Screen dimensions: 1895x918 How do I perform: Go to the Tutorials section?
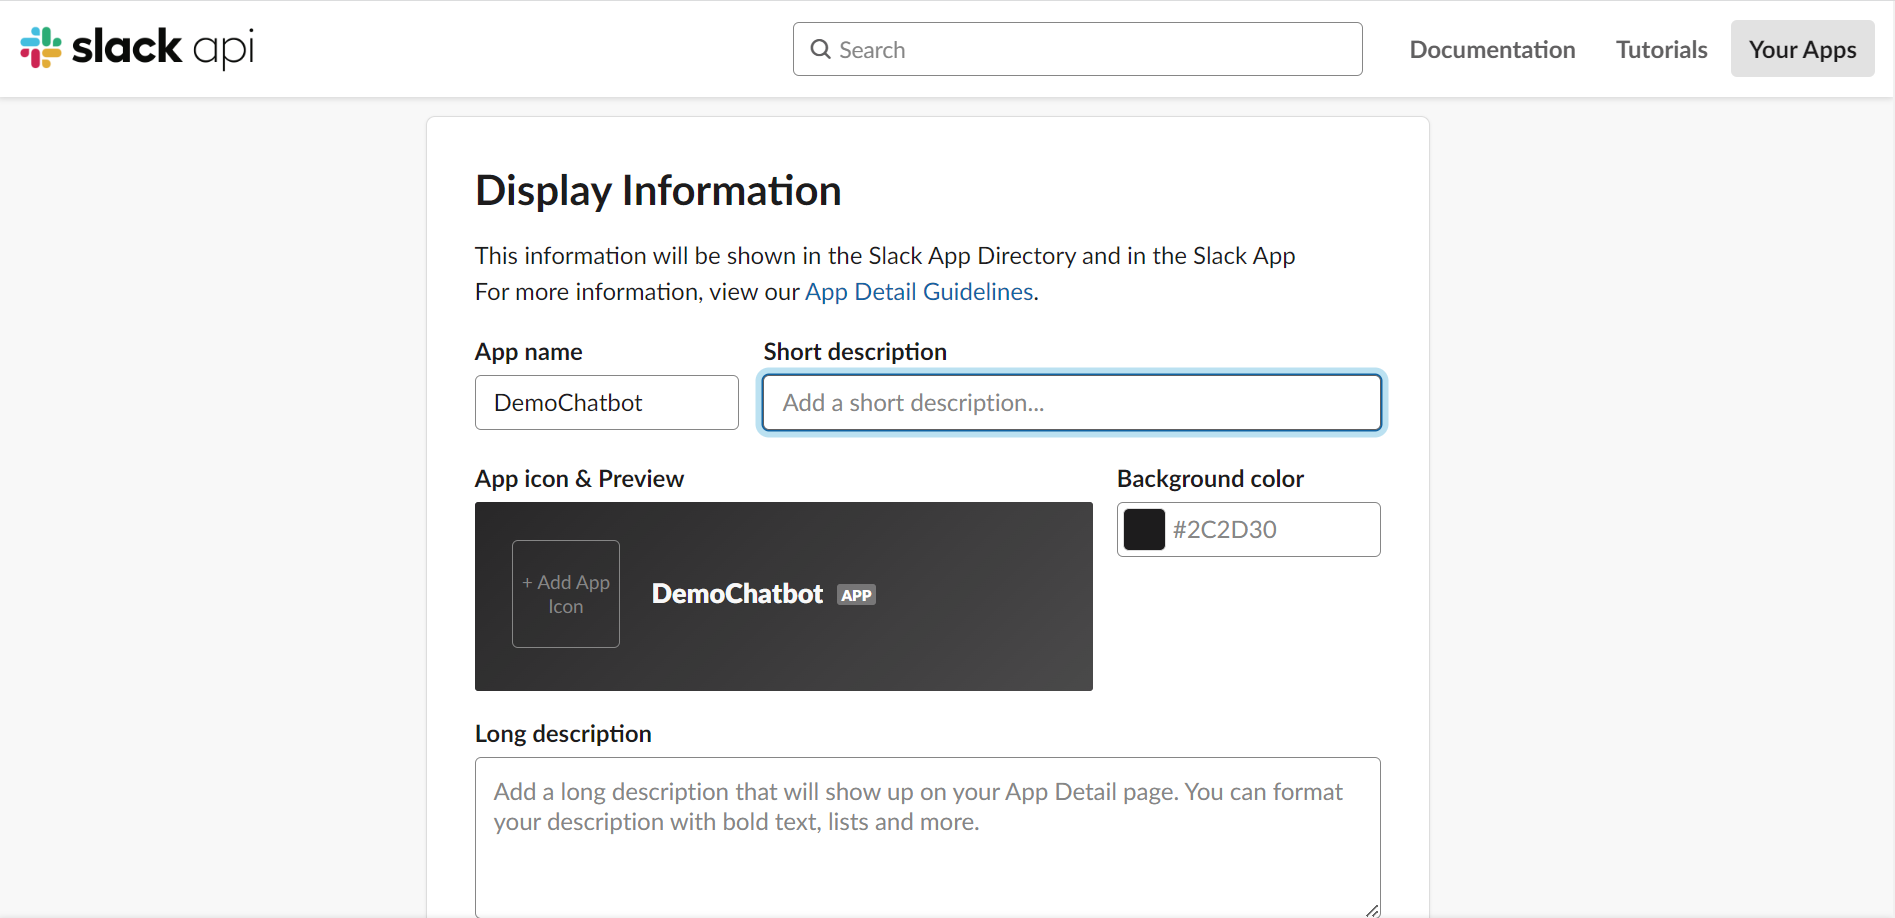click(1661, 49)
